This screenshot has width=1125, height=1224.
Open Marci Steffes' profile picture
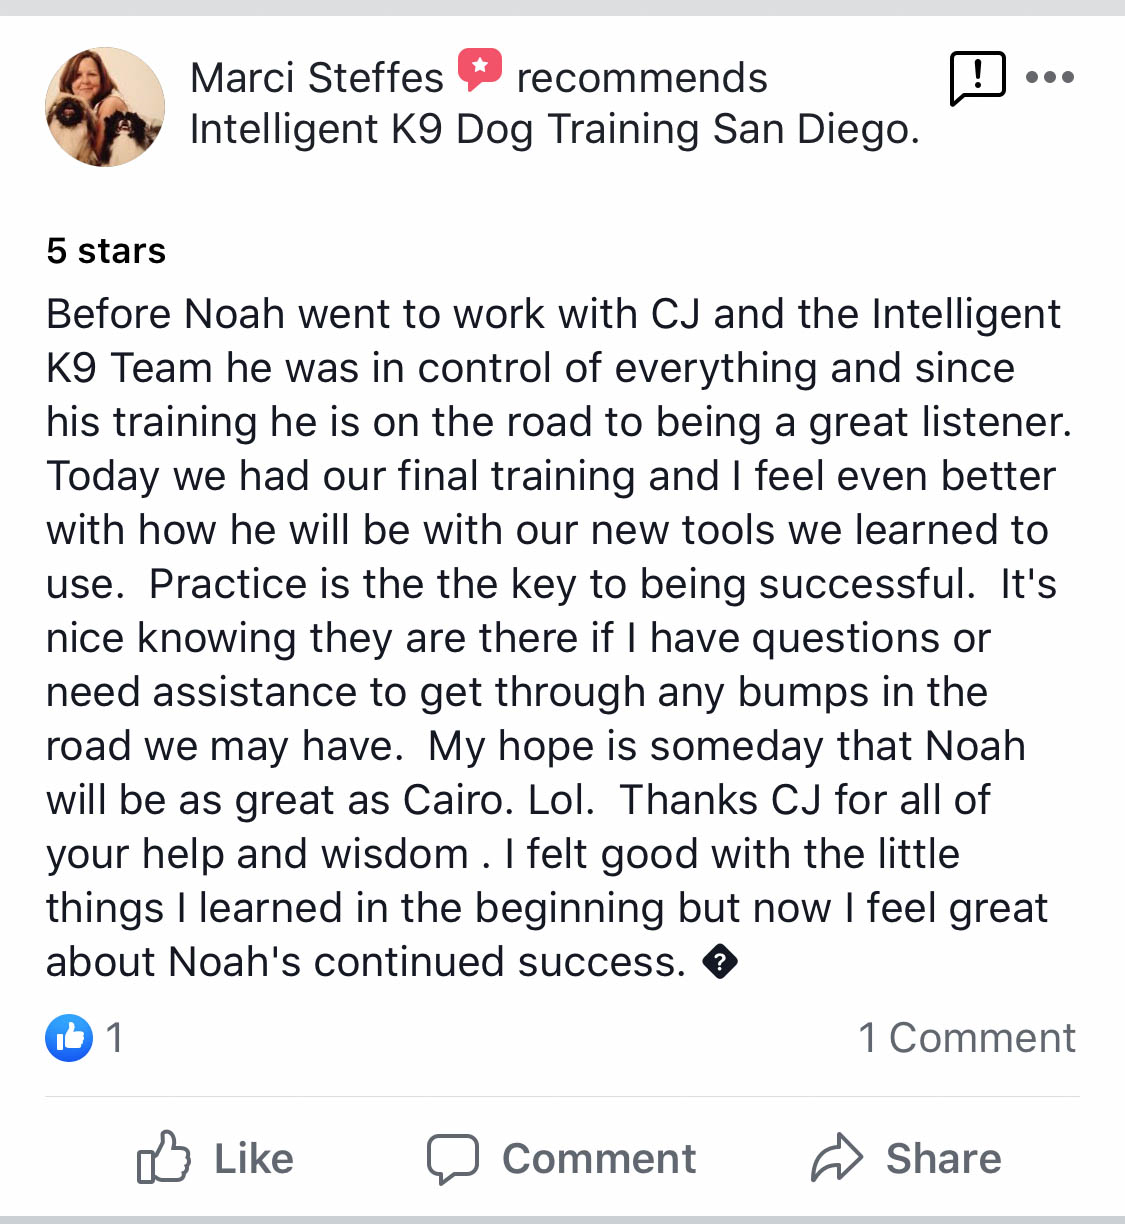pyautogui.click(x=105, y=107)
